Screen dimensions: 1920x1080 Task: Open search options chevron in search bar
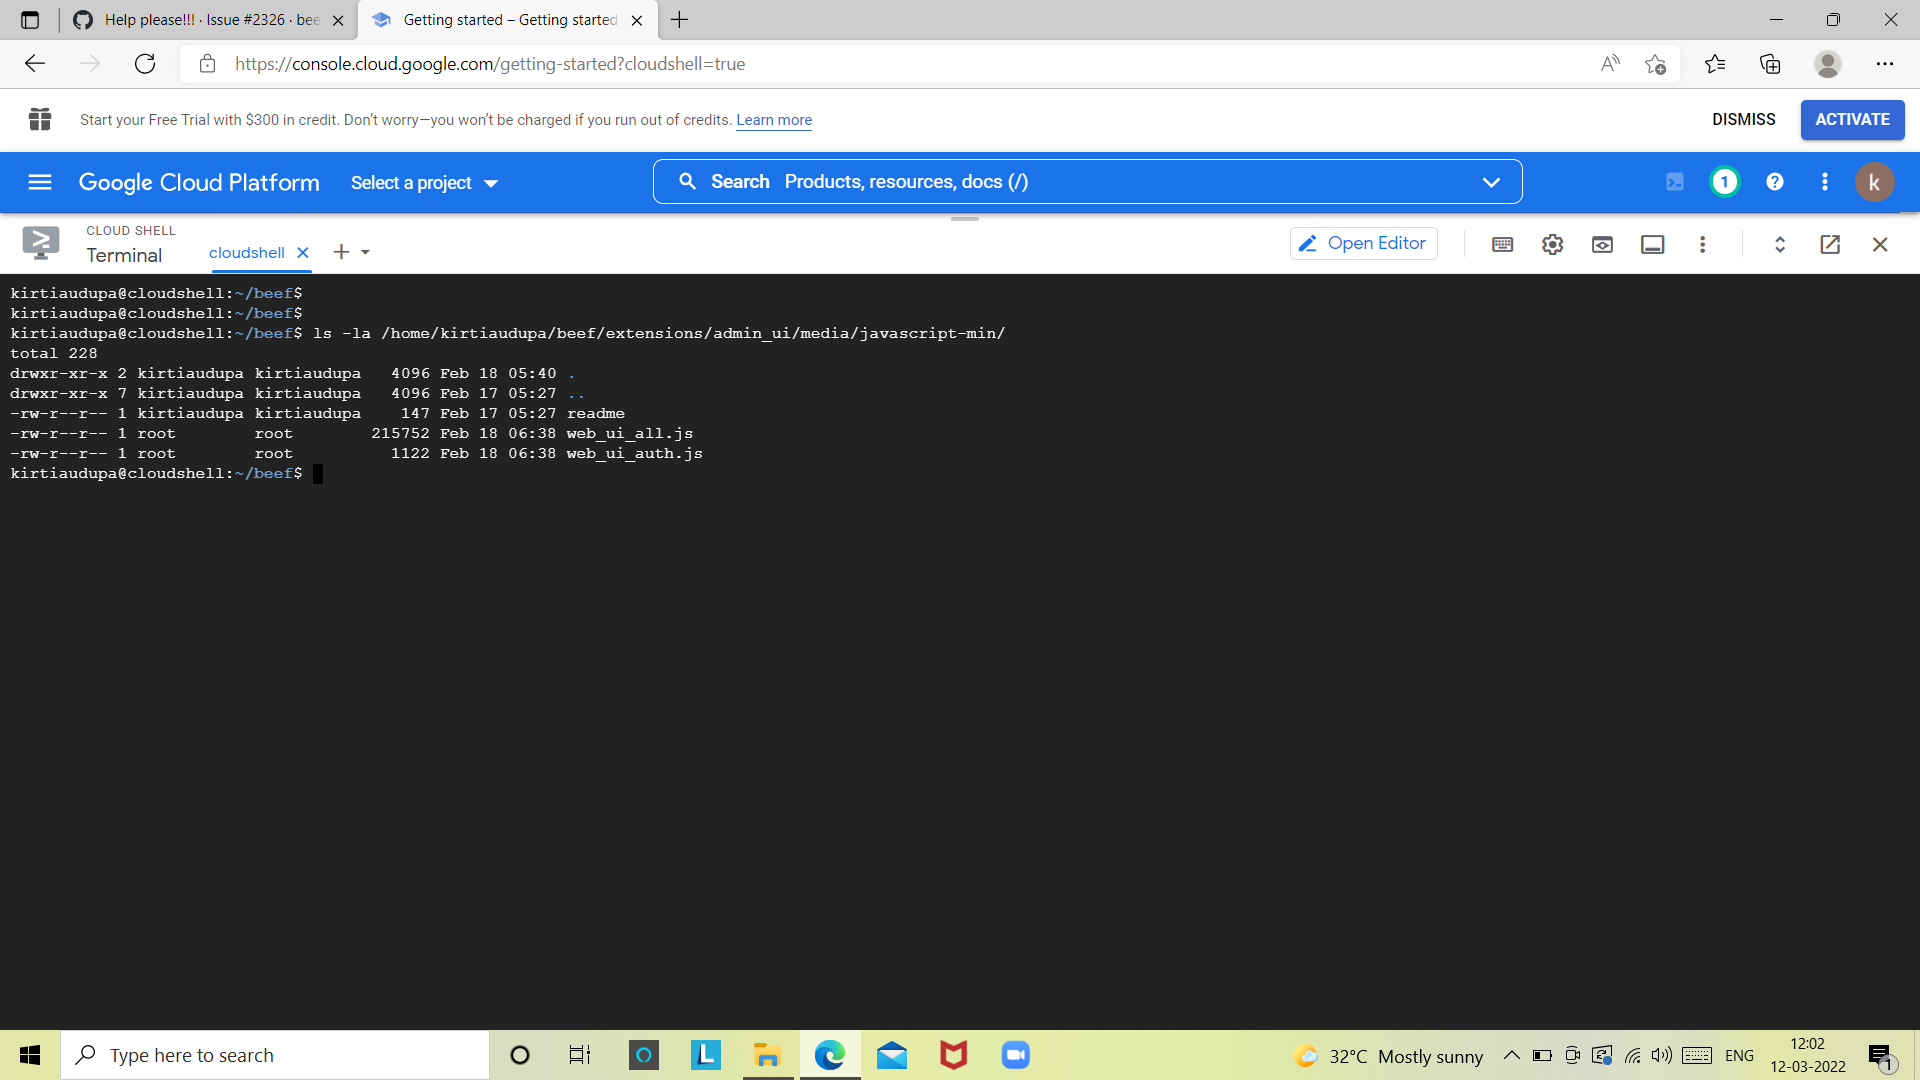[x=1491, y=181]
